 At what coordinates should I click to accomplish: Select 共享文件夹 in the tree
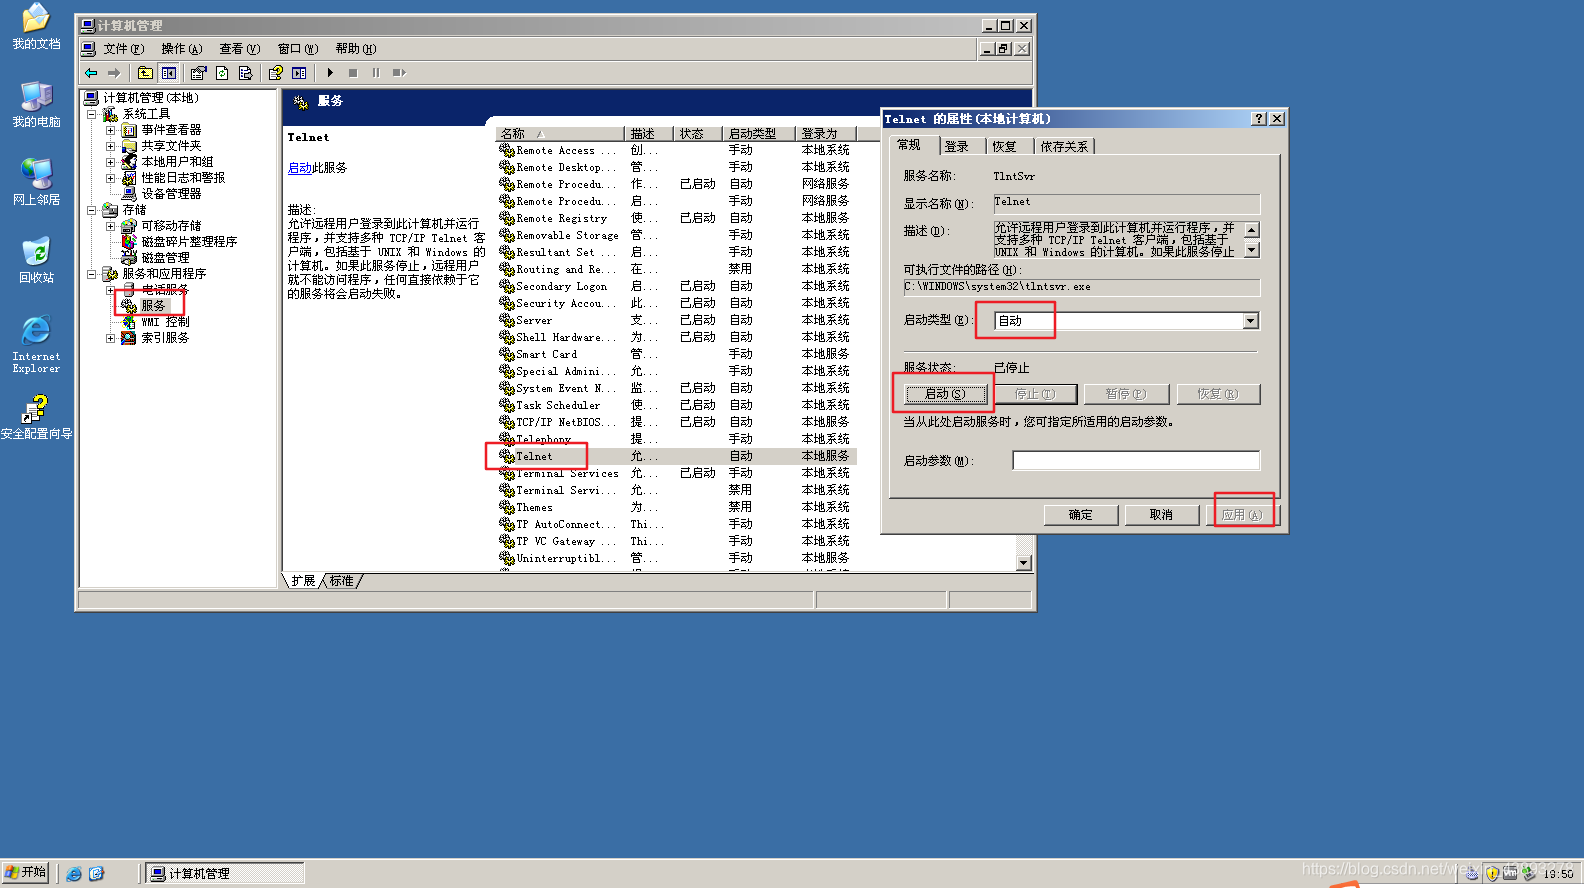pos(171,146)
